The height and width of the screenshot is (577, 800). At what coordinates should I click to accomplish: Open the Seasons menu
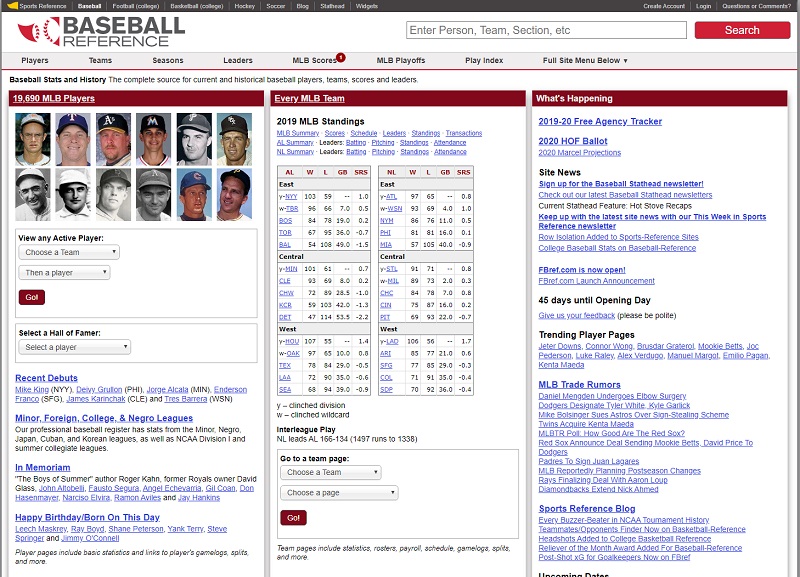pyautogui.click(x=167, y=60)
